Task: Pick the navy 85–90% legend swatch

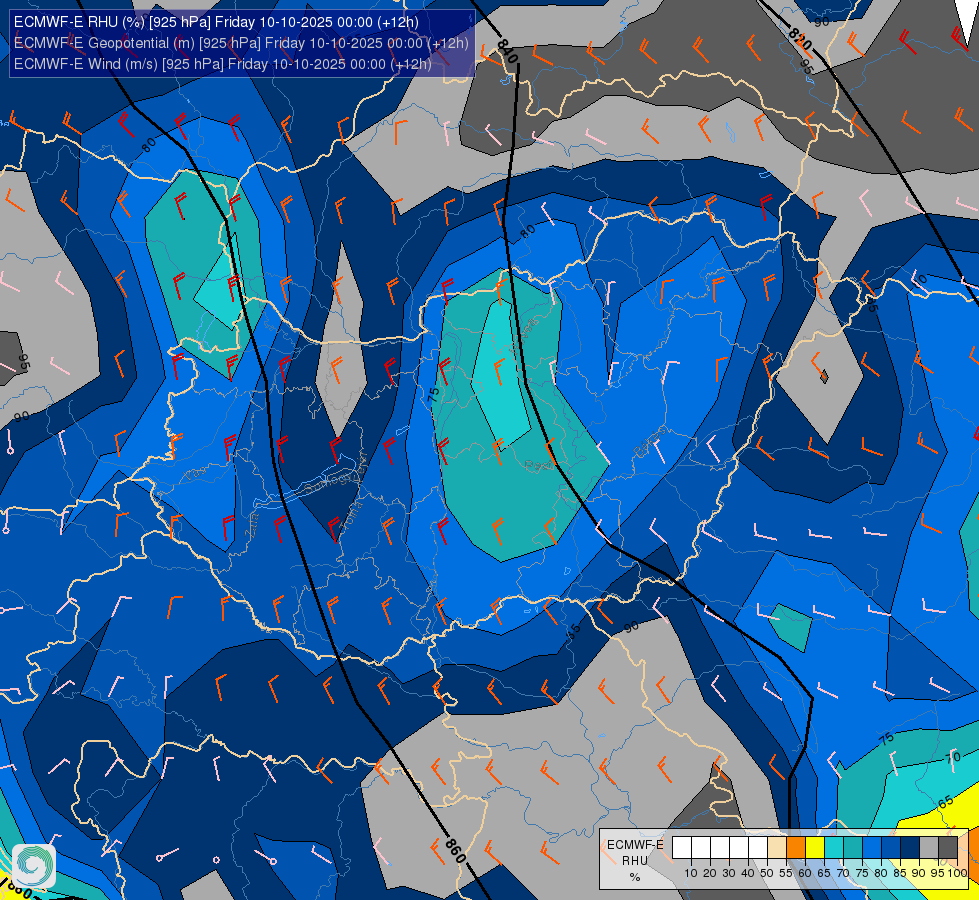Action: point(910,847)
